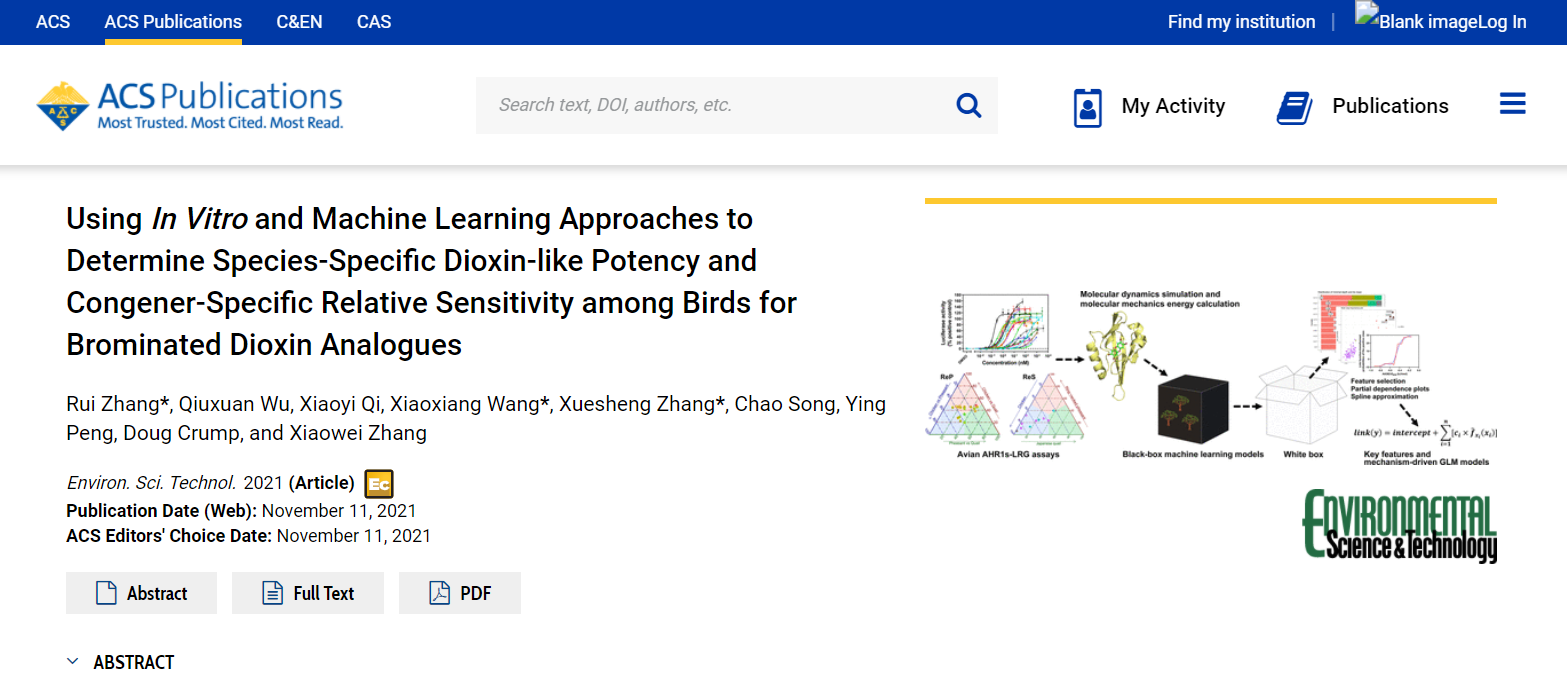Select the CAS tab

[x=374, y=22]
